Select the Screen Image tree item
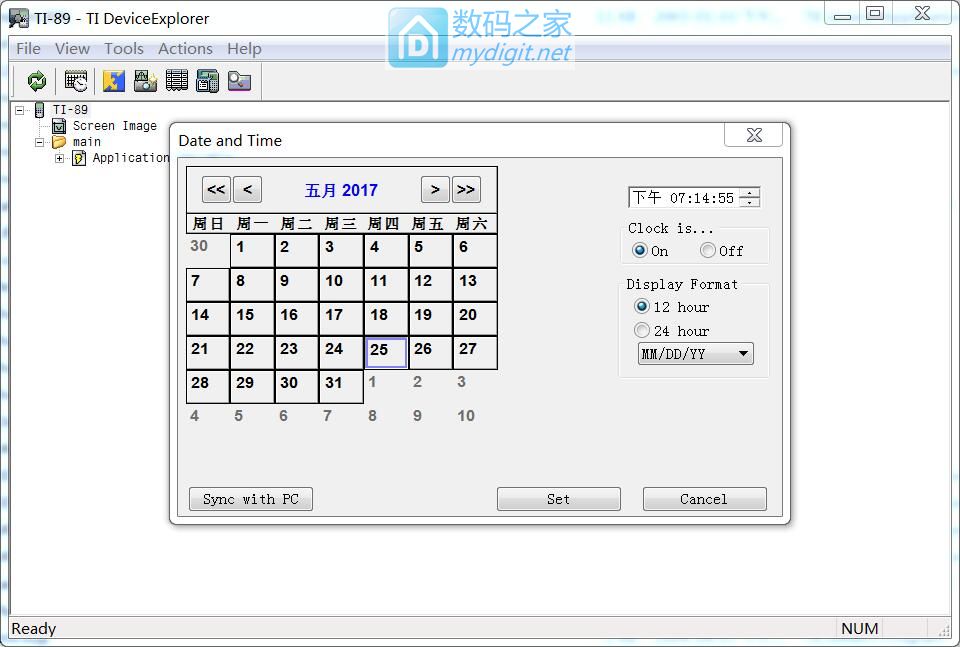960x647 pixels. coord(114,125)
